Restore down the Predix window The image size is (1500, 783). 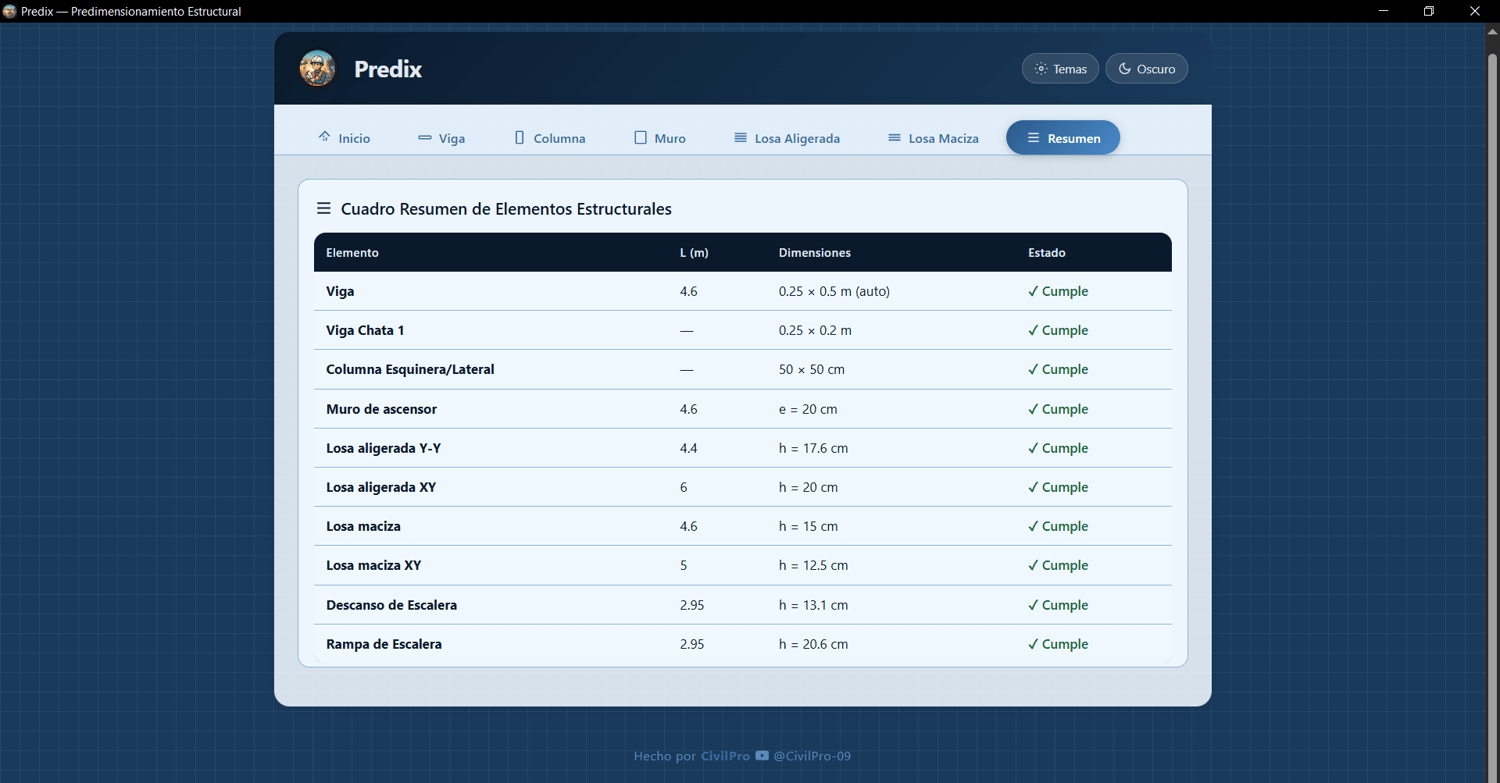[1429, 11]
